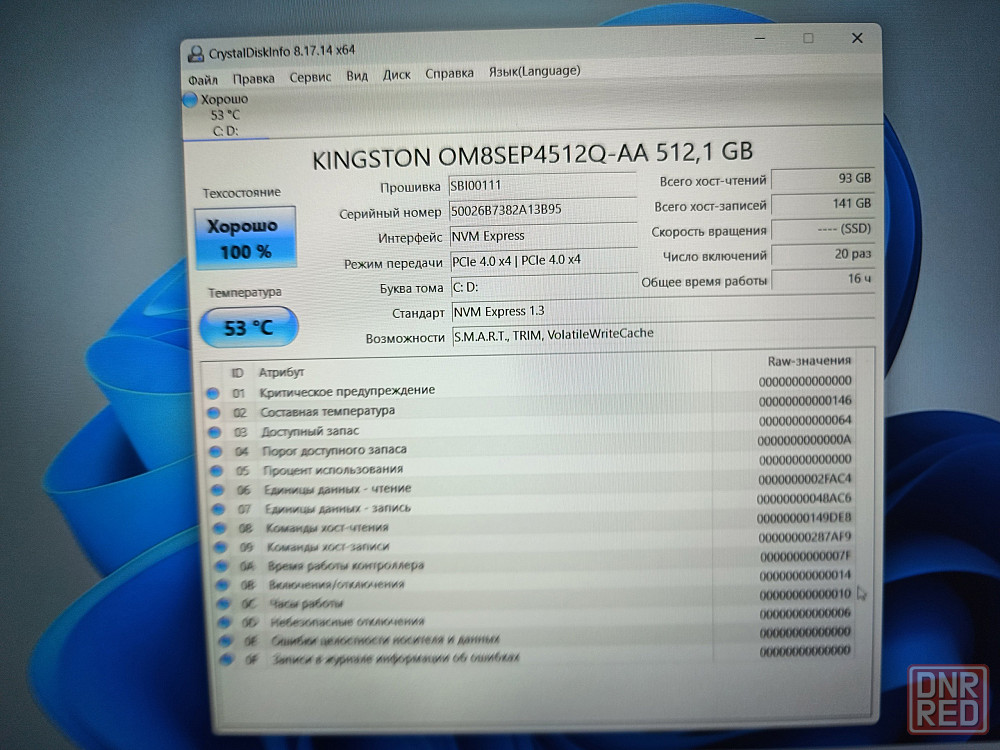Select the Команды хост-записи attribute text
This screenshot has width=1000, height=750.
[x=328, y=547]
